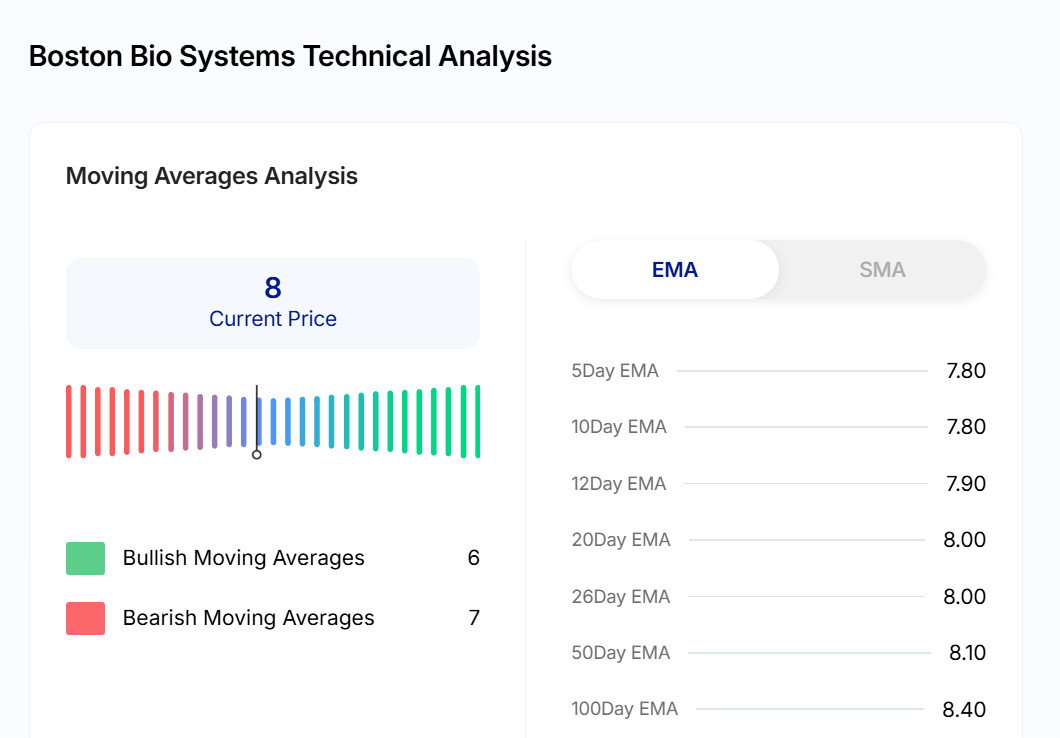Select the 10Day EMA label
Screen dimensions: 1060x738
pyautogui.click(x=619, y=427)
